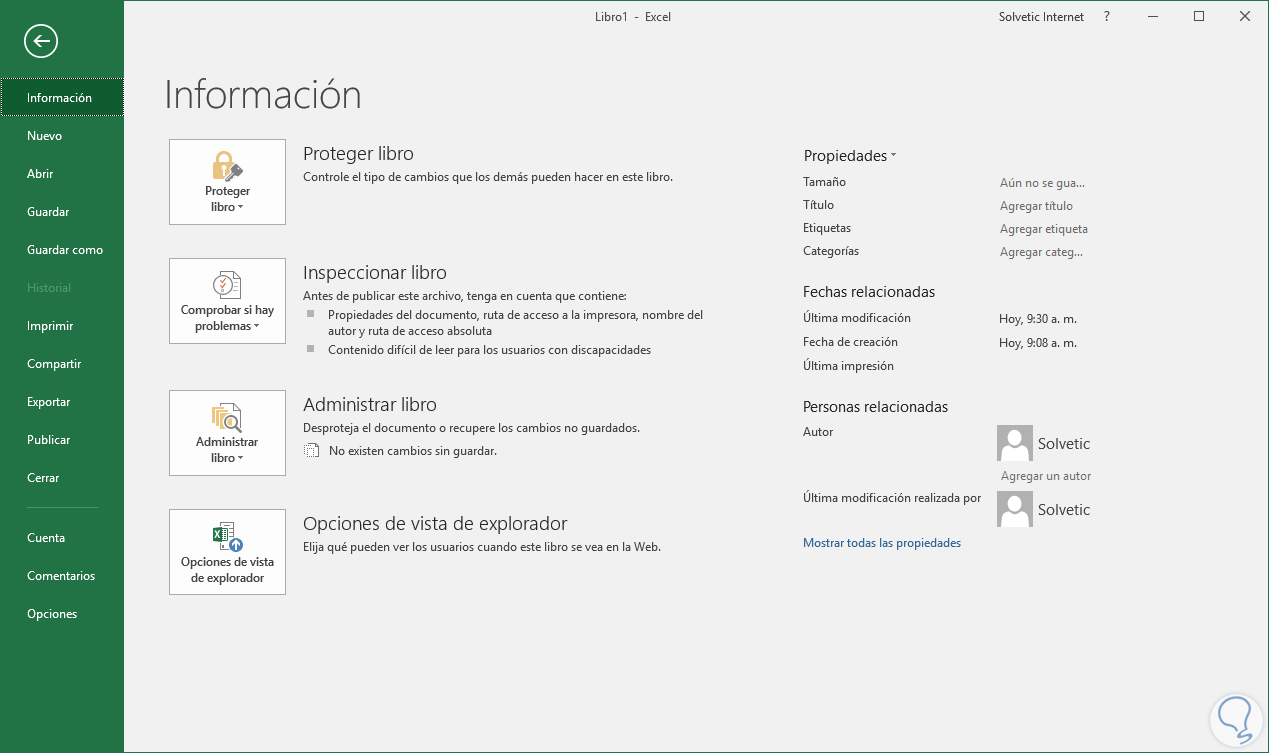Choose Guardar como in the sidebar
The width and height of the screenshot is (1269, 753).
point(62,250)
